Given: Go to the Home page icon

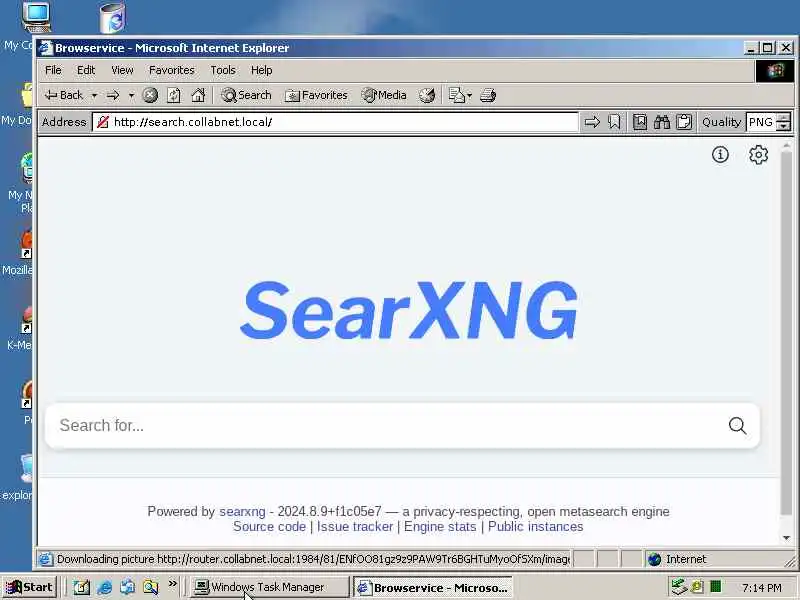Looking at the screenshot, I should (x=198, y=95).
